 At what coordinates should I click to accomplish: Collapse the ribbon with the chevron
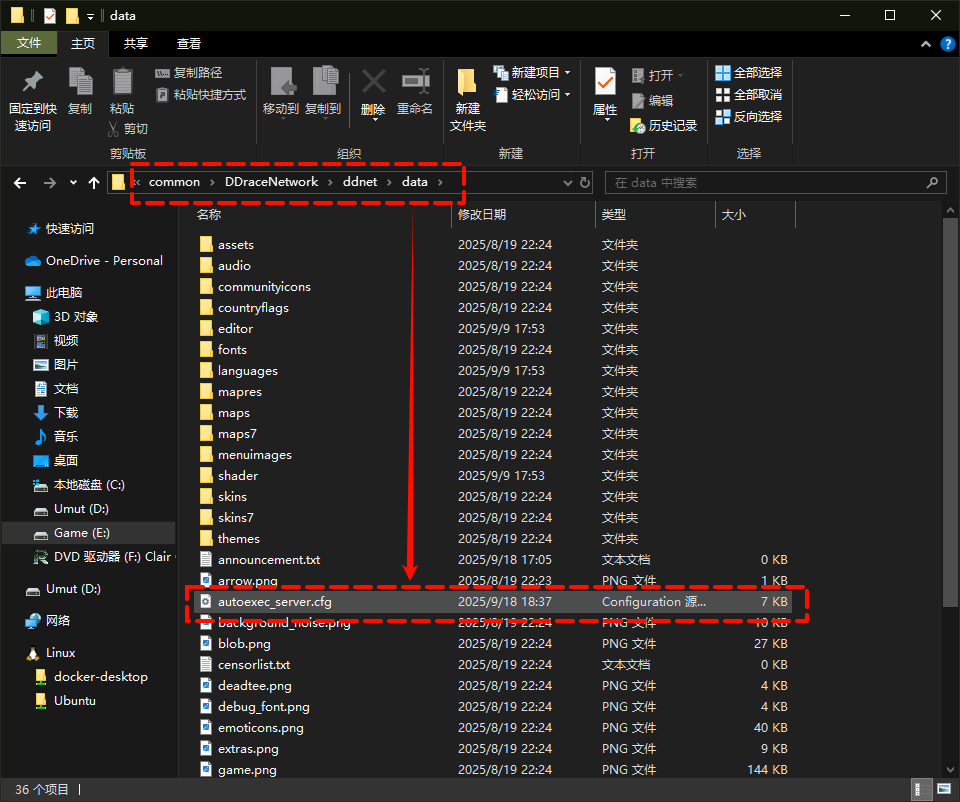tap(926, 44)
